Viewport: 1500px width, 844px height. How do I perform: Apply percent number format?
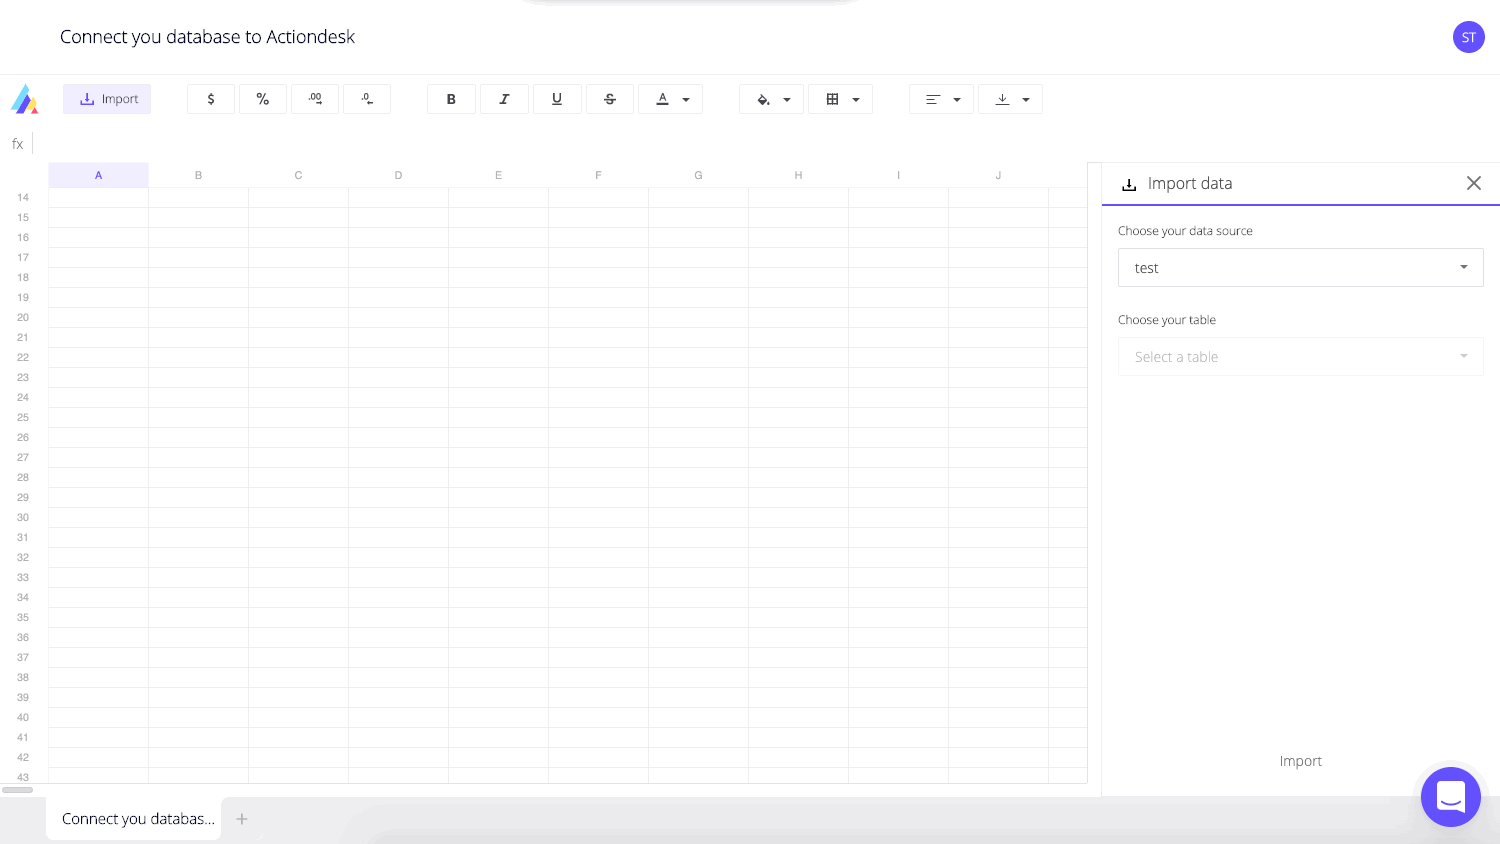click(263, 99)
